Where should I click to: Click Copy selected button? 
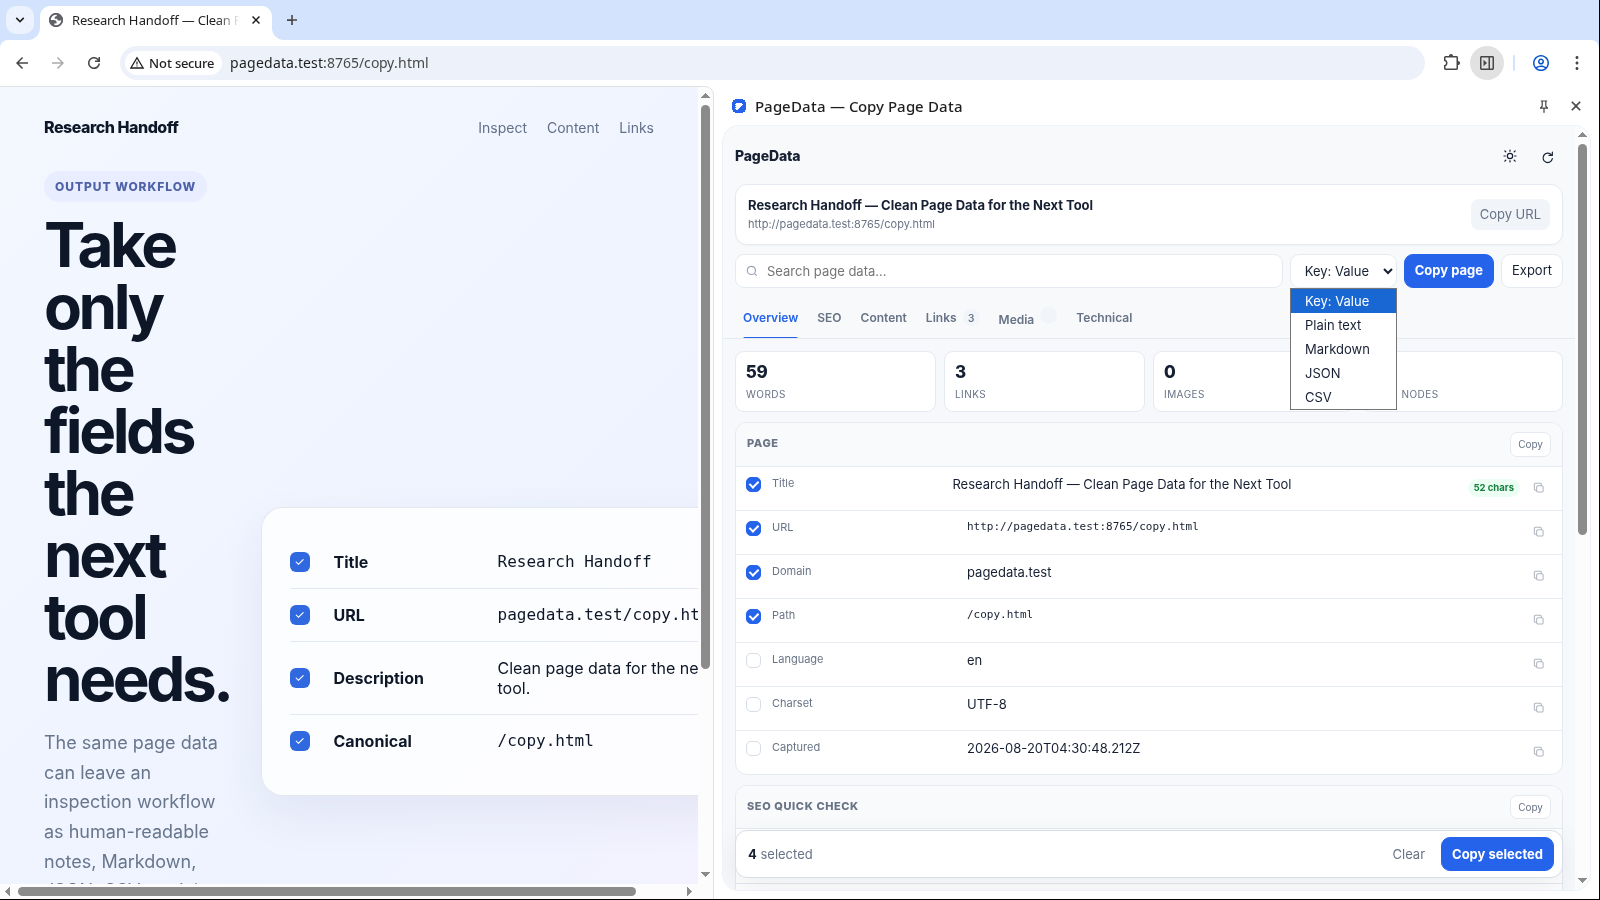(x=1497, y=854)
